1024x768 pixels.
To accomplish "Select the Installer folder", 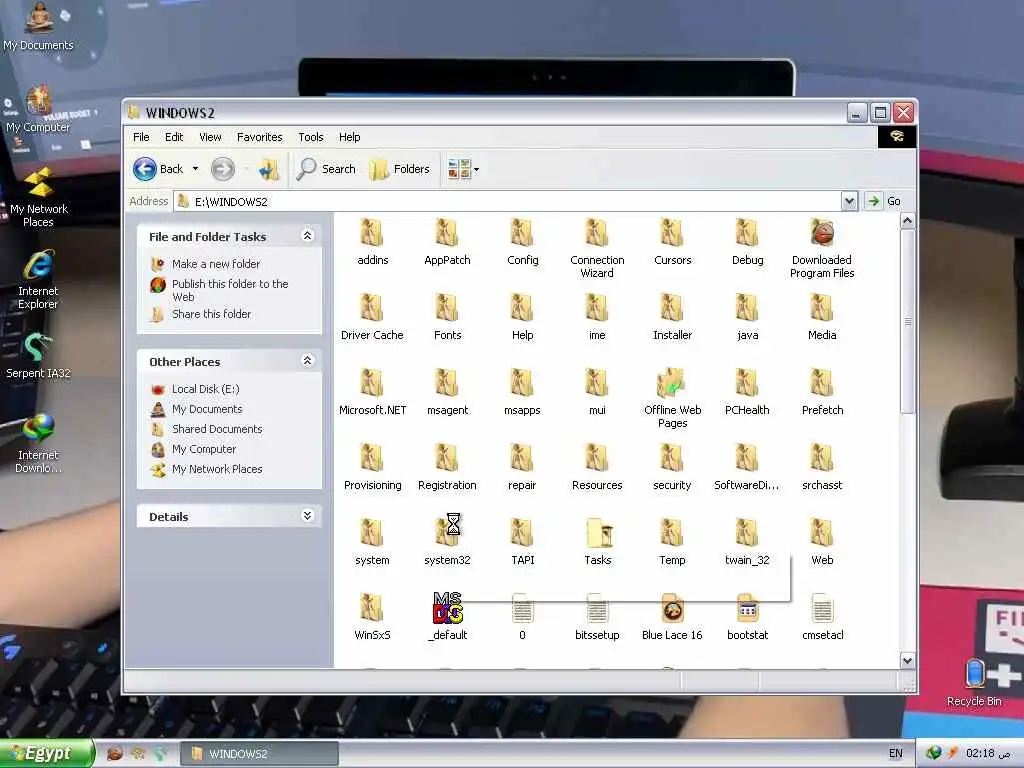I will [672, 317].
